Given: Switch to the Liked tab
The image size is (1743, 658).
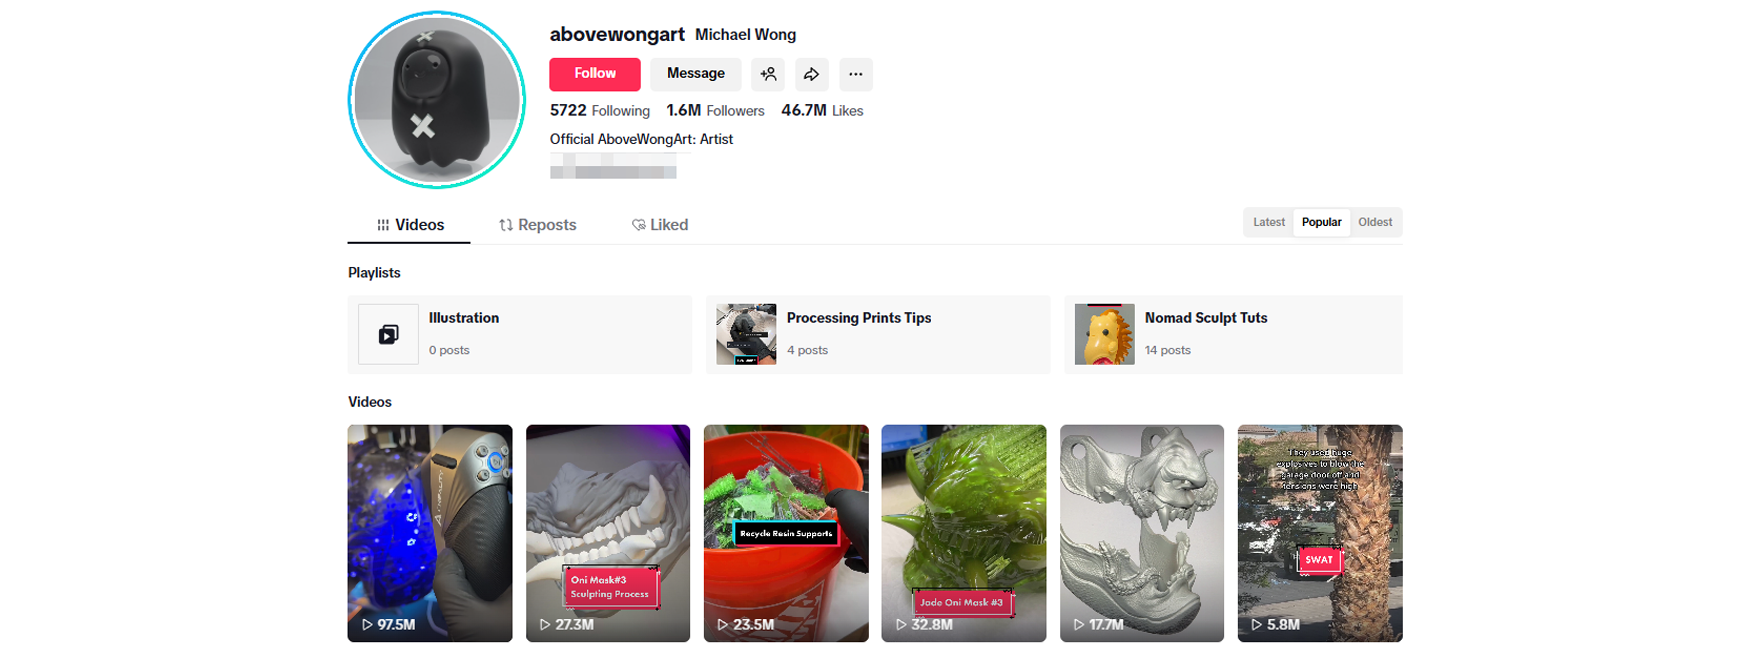Looking at the screenshot, I should 660,225.
